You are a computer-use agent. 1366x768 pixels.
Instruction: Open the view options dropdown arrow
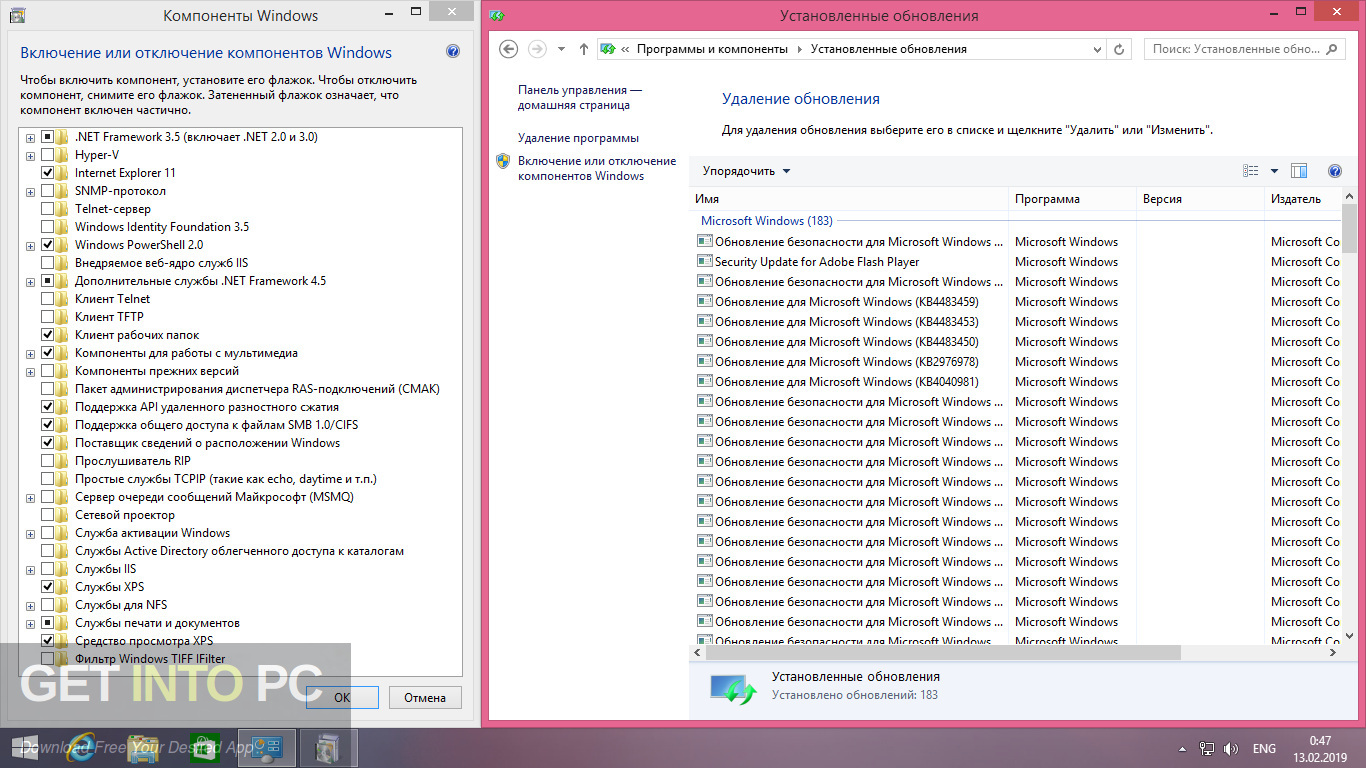click(1274, 171)
